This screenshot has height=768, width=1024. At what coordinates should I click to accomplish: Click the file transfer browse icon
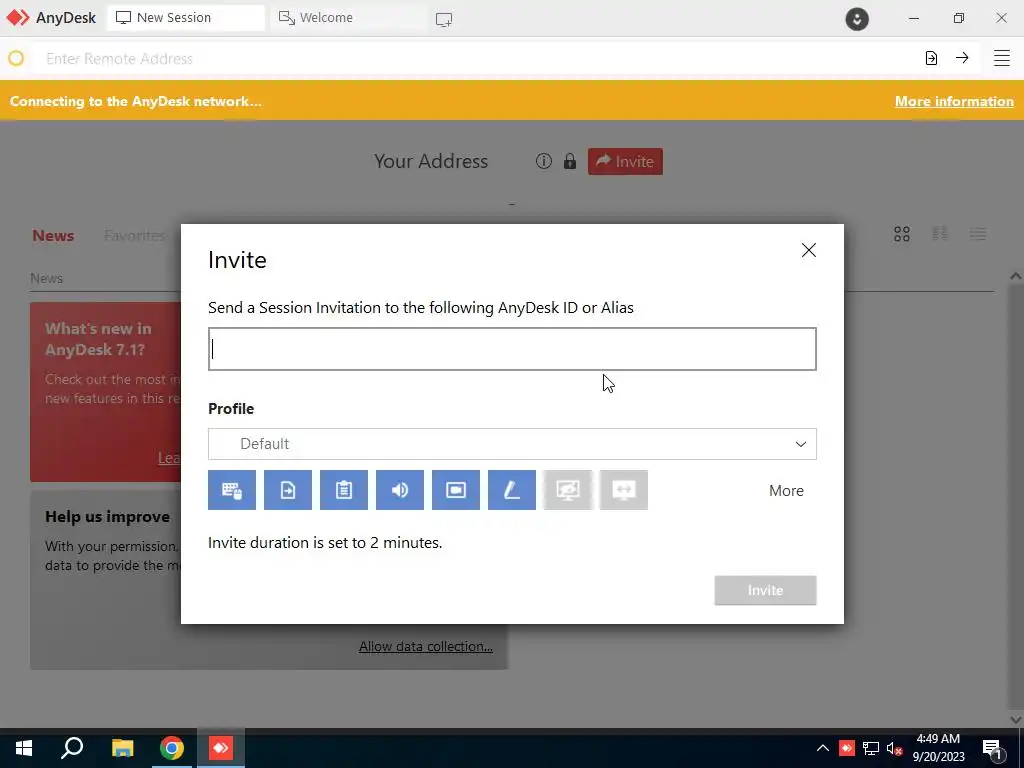[x=931, y=58]
